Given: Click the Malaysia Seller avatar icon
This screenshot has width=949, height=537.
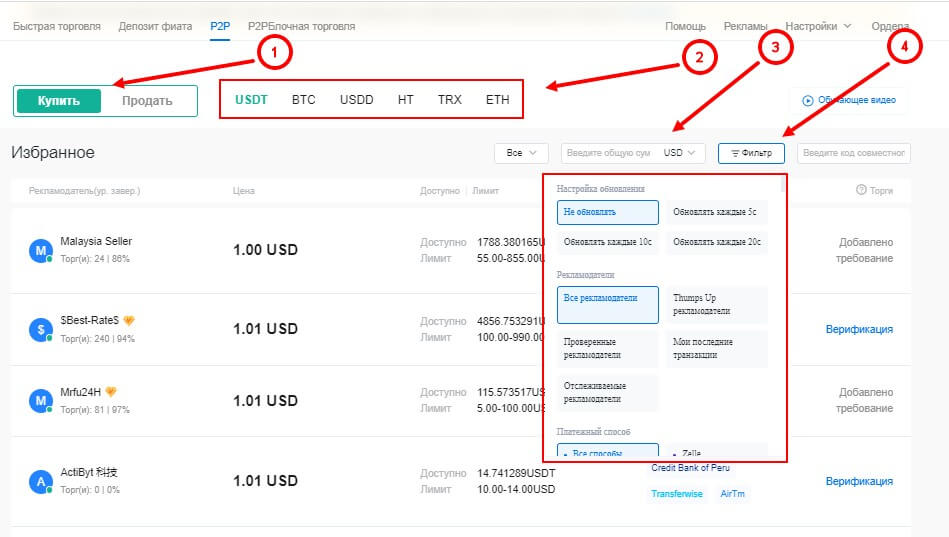Looking at the screenshot, I should tap(40, 250).
